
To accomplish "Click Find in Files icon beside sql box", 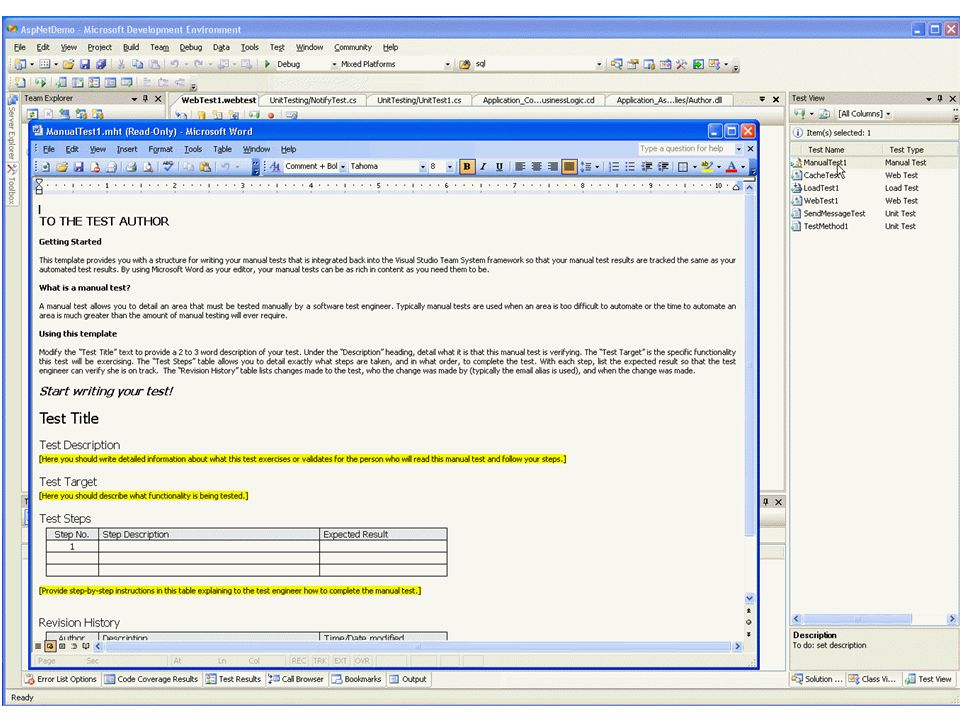I will tap(465, 64).
